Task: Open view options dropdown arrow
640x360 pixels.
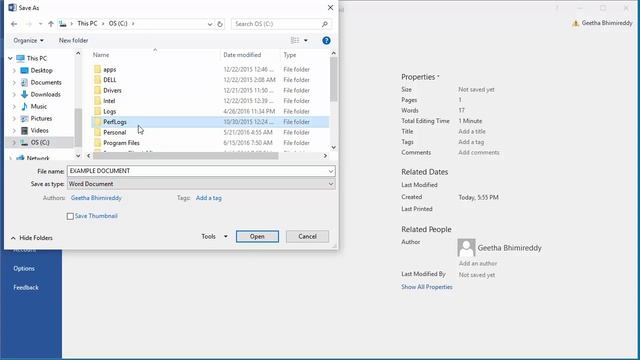Action: coord(306,40)
